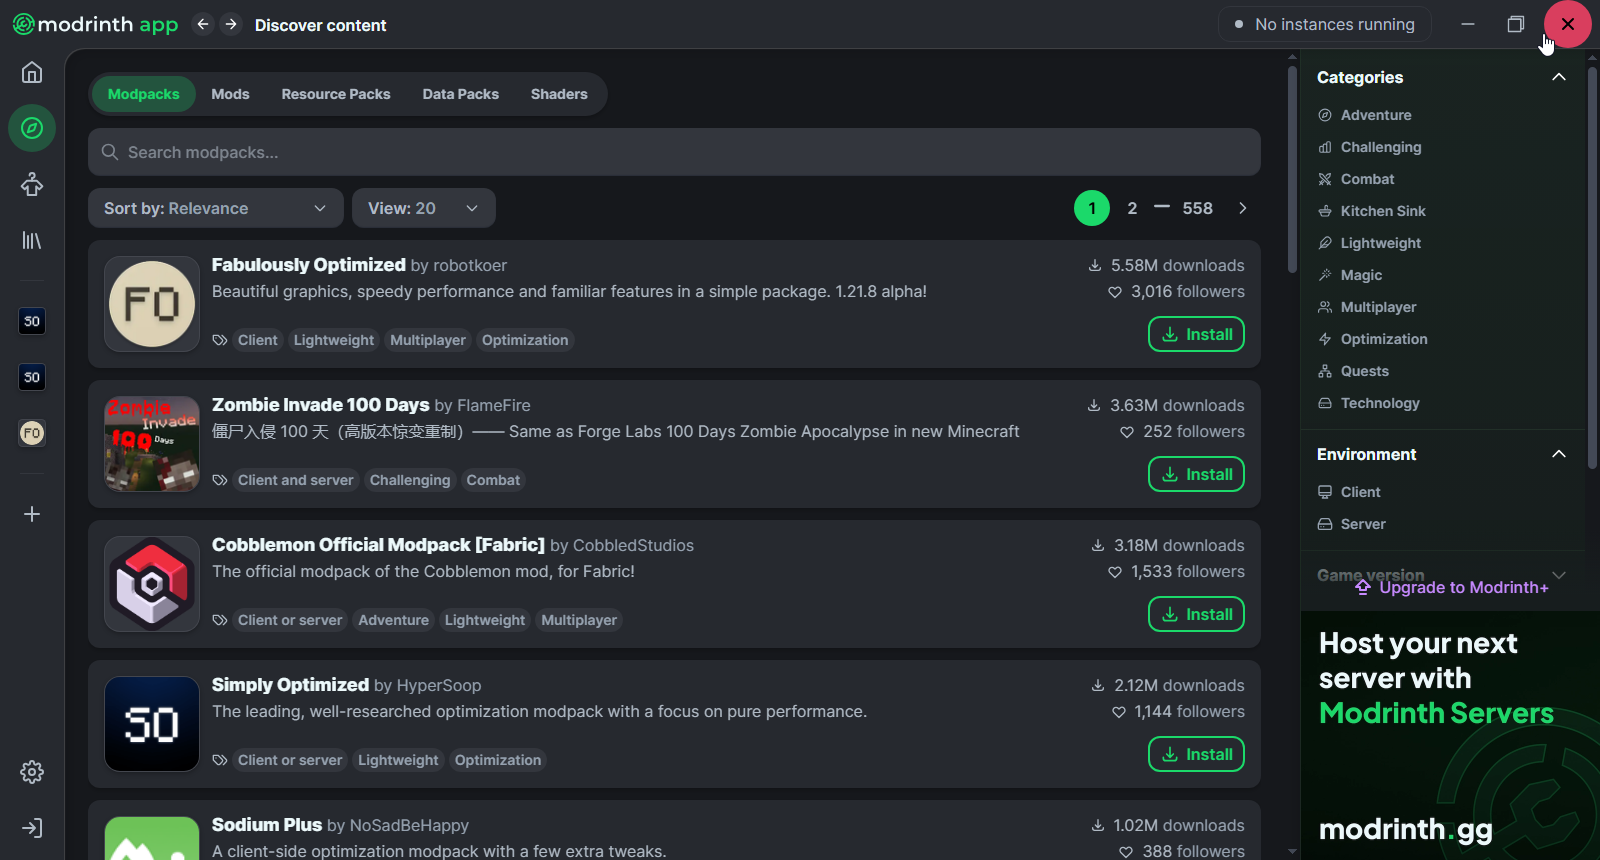
Task: Install Fabulously Optimized modpack
Action: coord(1196,334)
